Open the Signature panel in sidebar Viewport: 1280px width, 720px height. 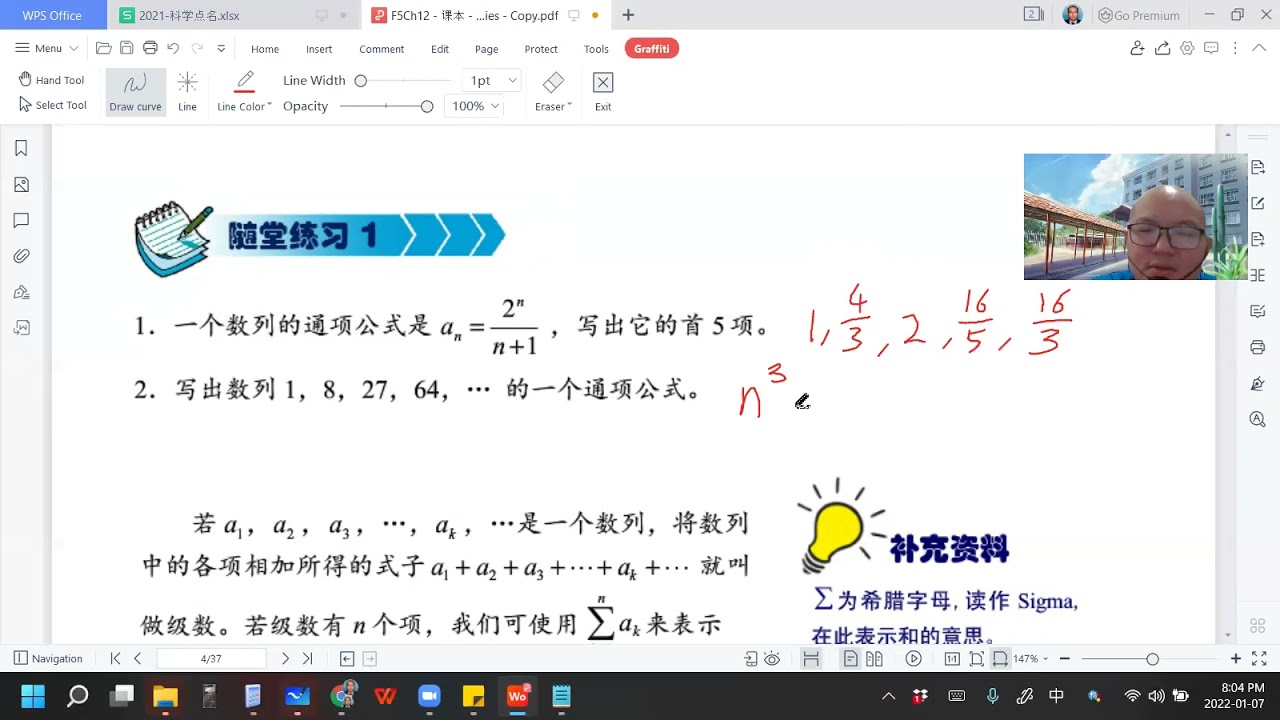(21, 292)
